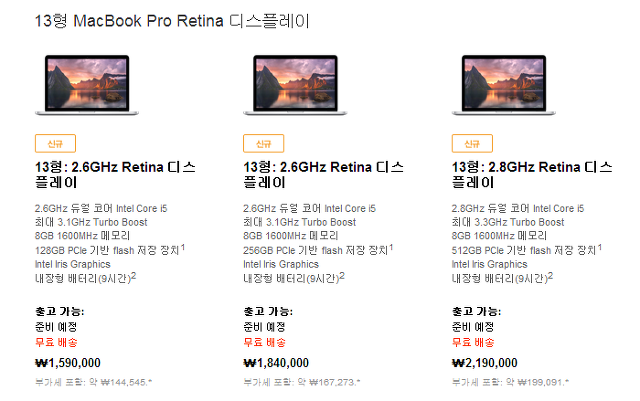Screen dimensions: 640x401
Task: Click the ₩1,590,000 price
Action: (x=68, y=363)
